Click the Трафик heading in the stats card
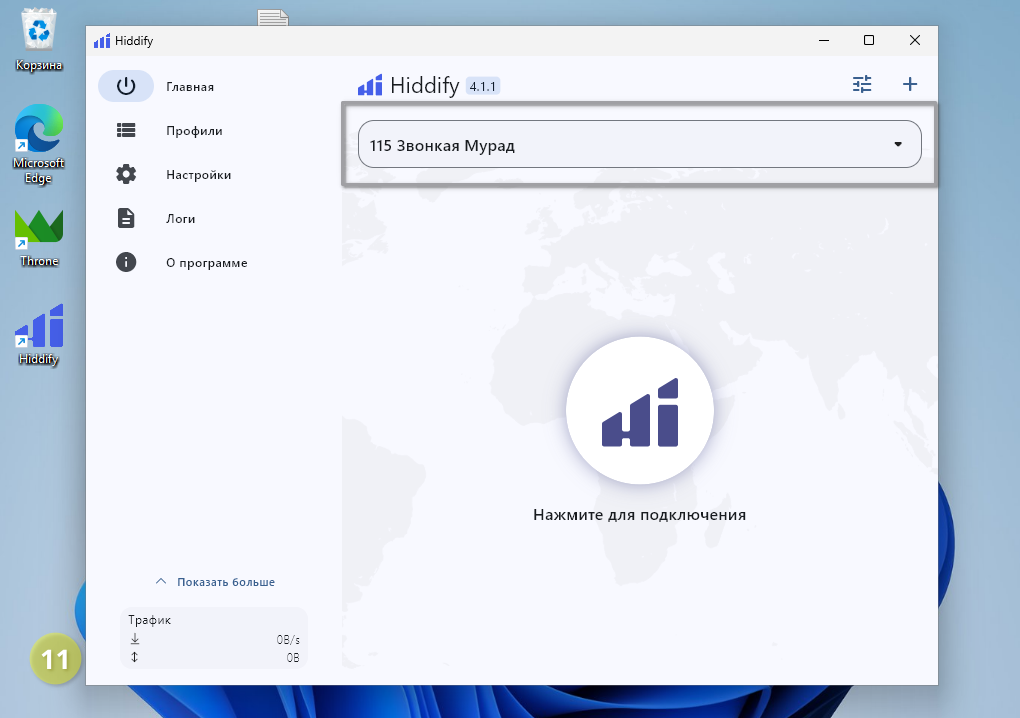 (x=150, y=620)
